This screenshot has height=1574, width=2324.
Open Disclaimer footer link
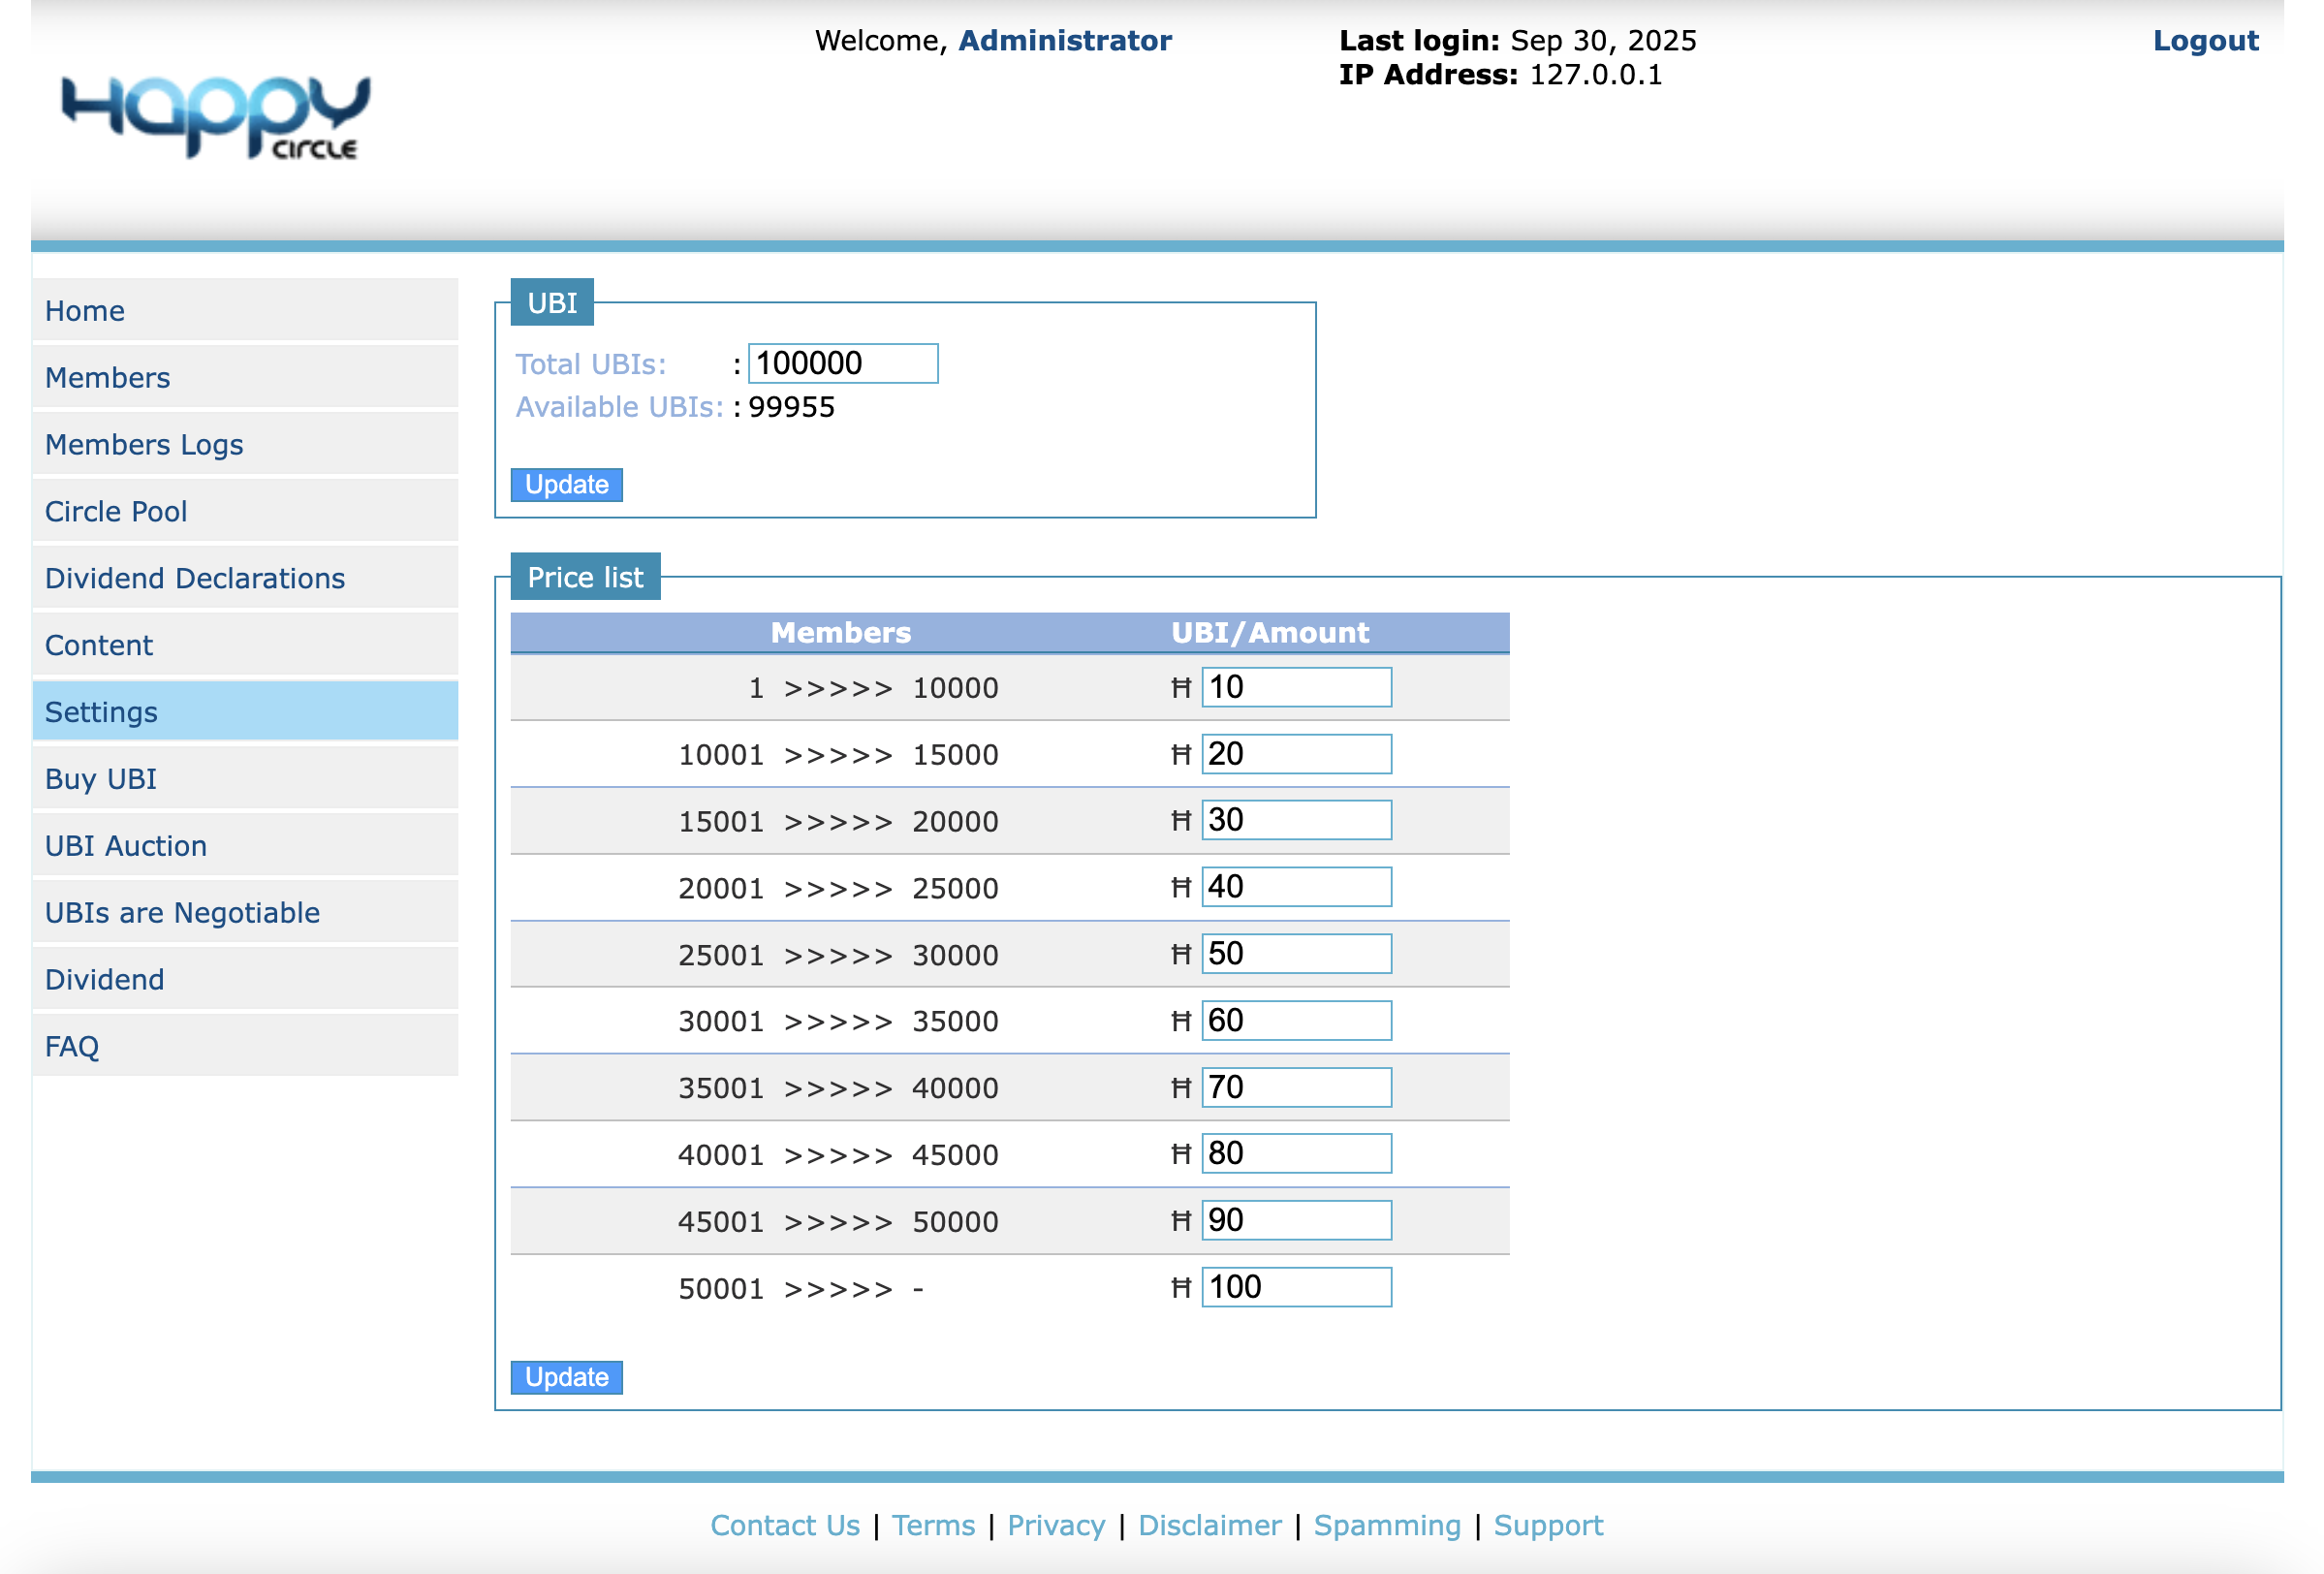pos(1209,1525)
